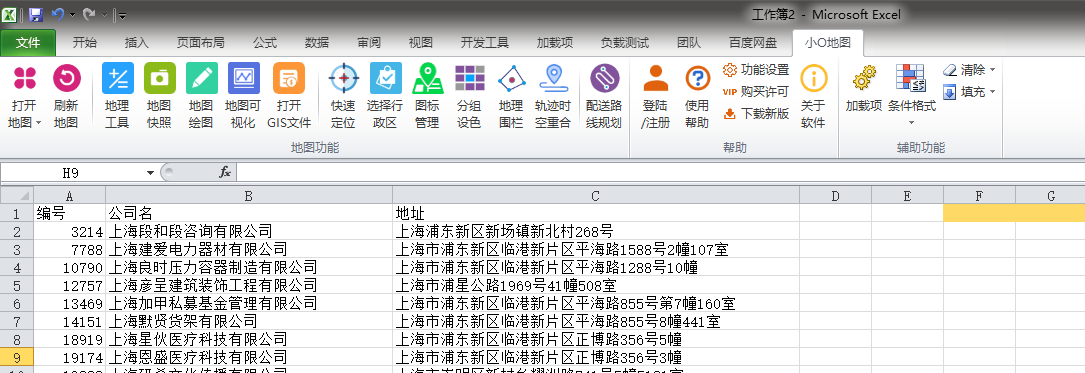Click the highlighted yellow cell F1
The height and width of the screenshot is (373, 1085).
tap(979, 213)
